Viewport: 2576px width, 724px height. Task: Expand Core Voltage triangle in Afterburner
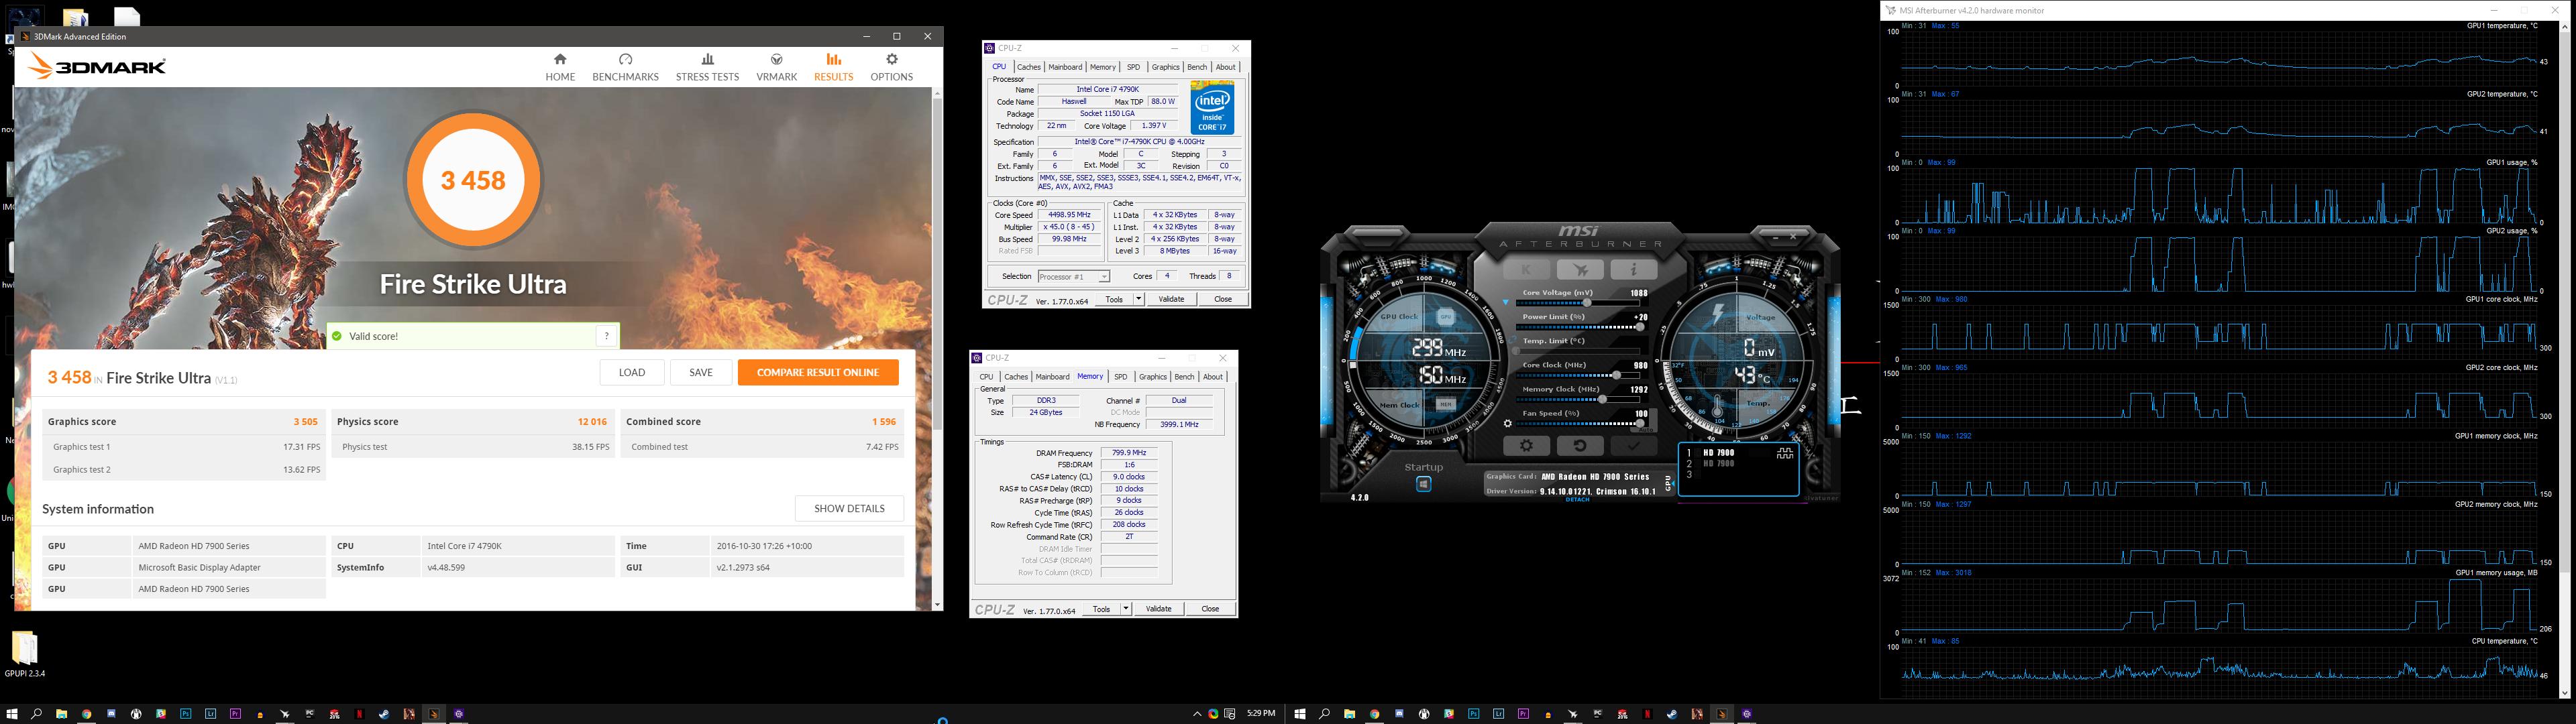1506,302
